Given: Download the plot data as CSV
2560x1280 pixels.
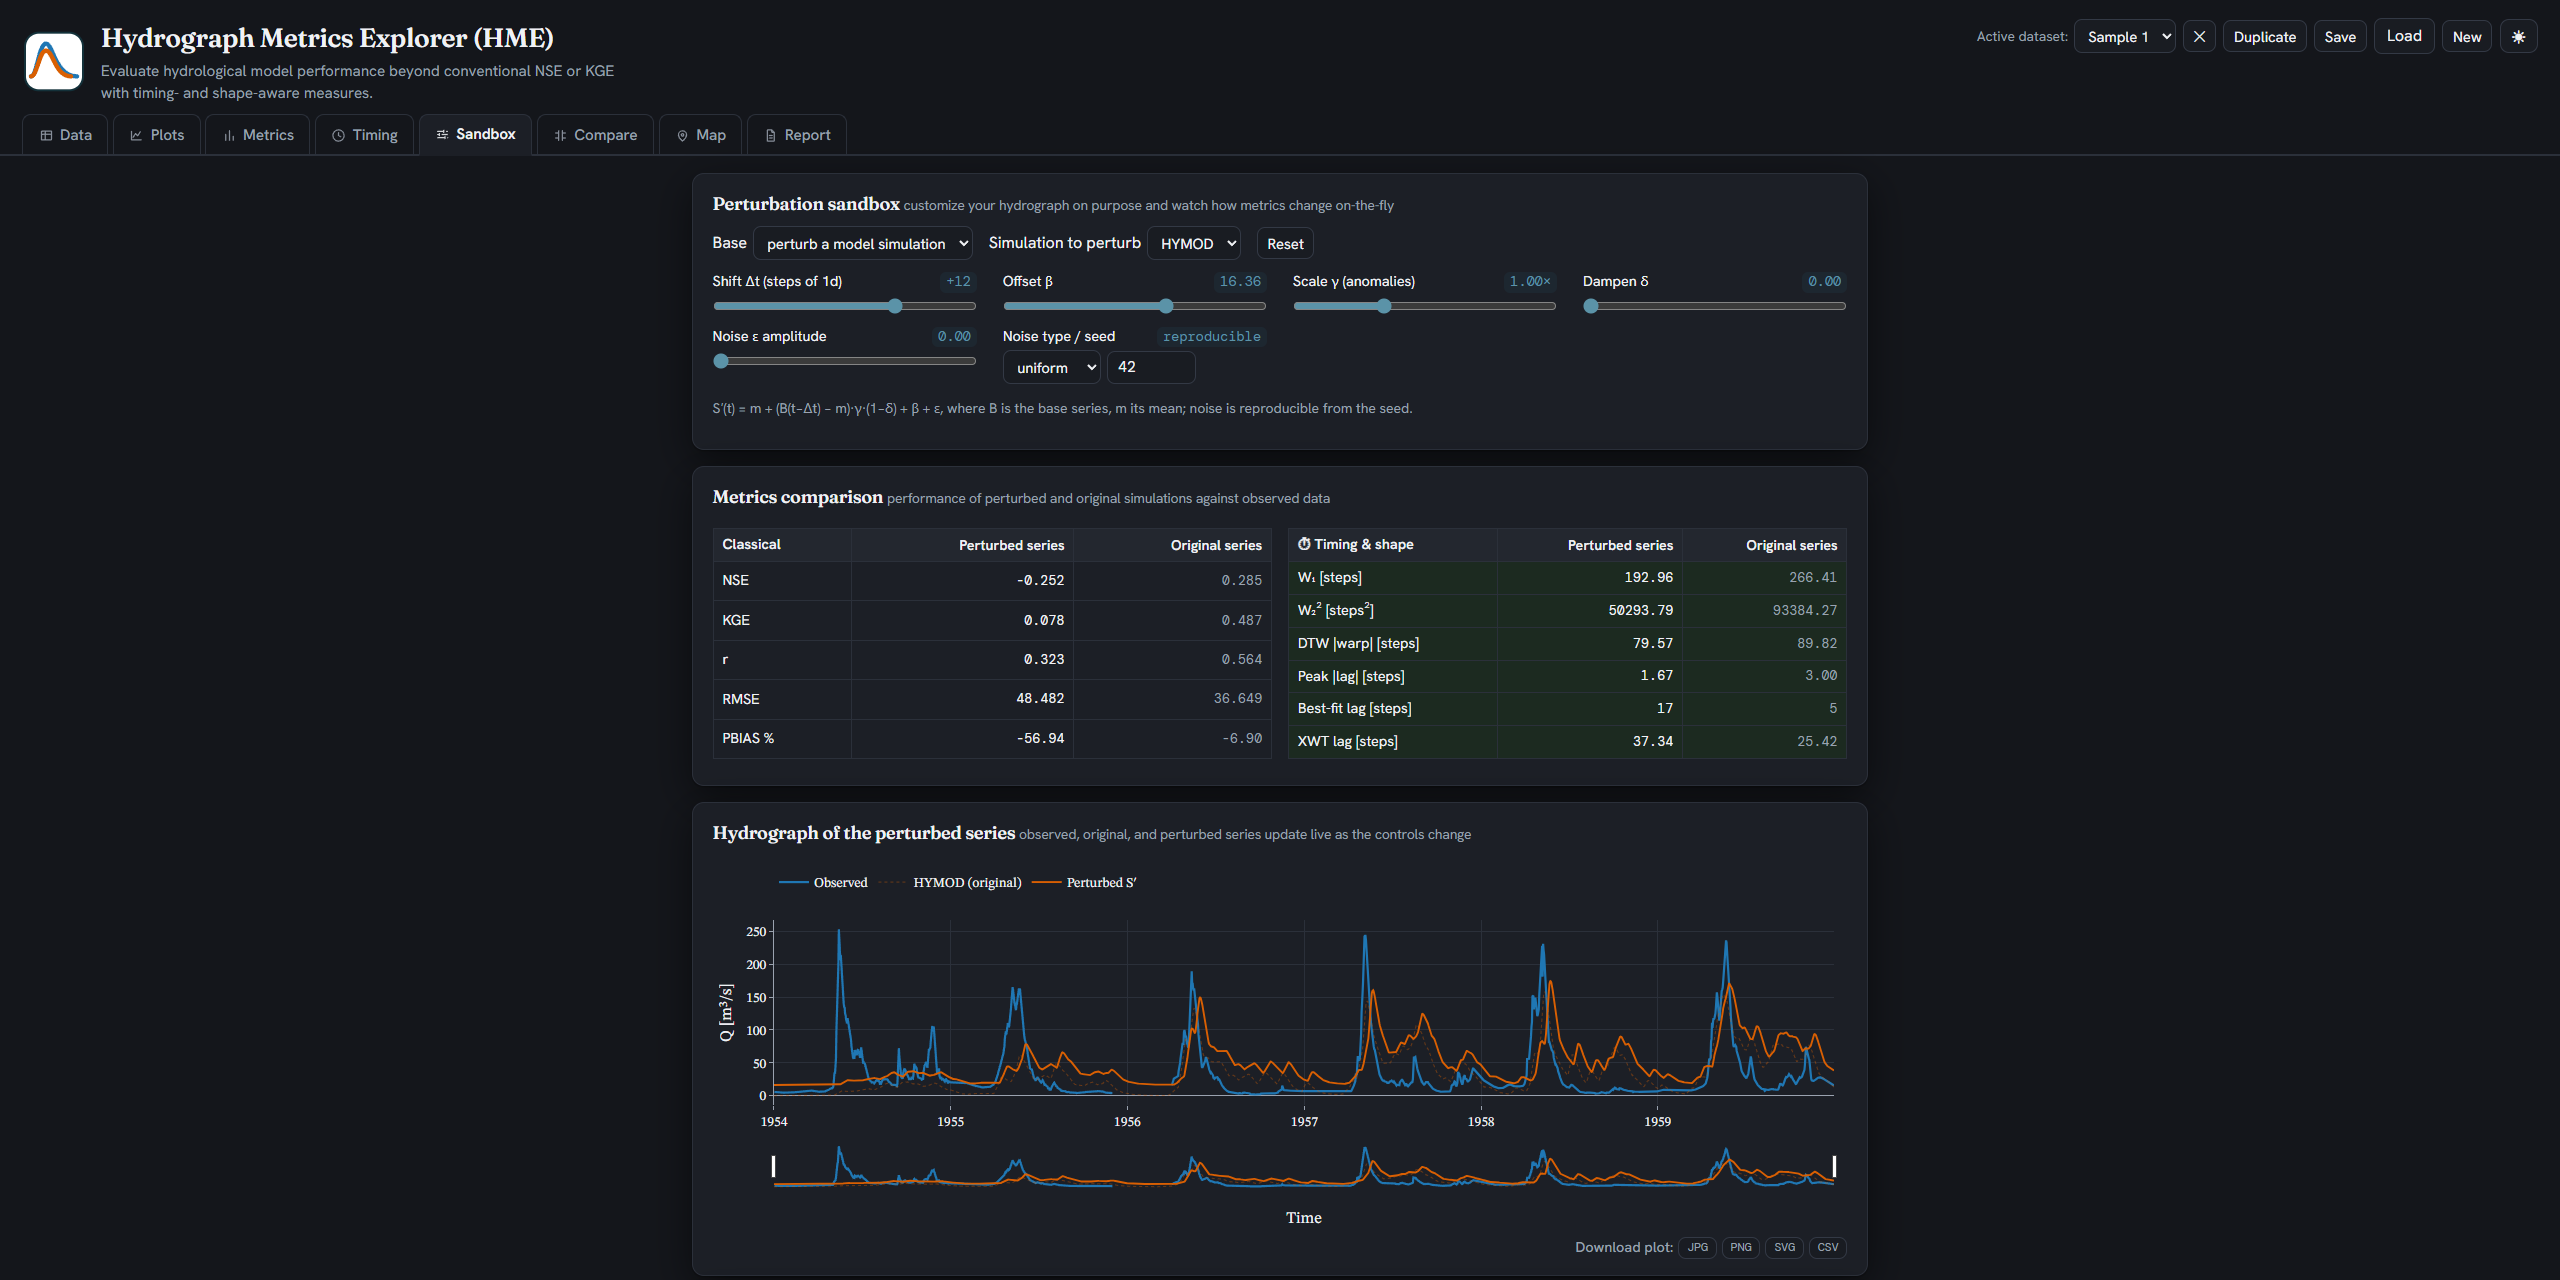Looking at the screenshot, I should click(x=1828, y=1247).
